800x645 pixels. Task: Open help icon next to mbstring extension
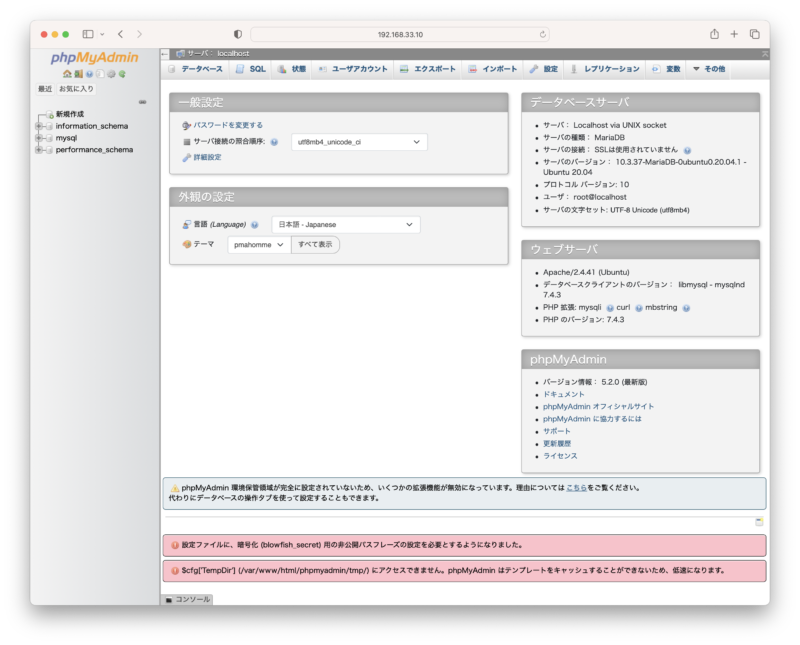(686, 308)
